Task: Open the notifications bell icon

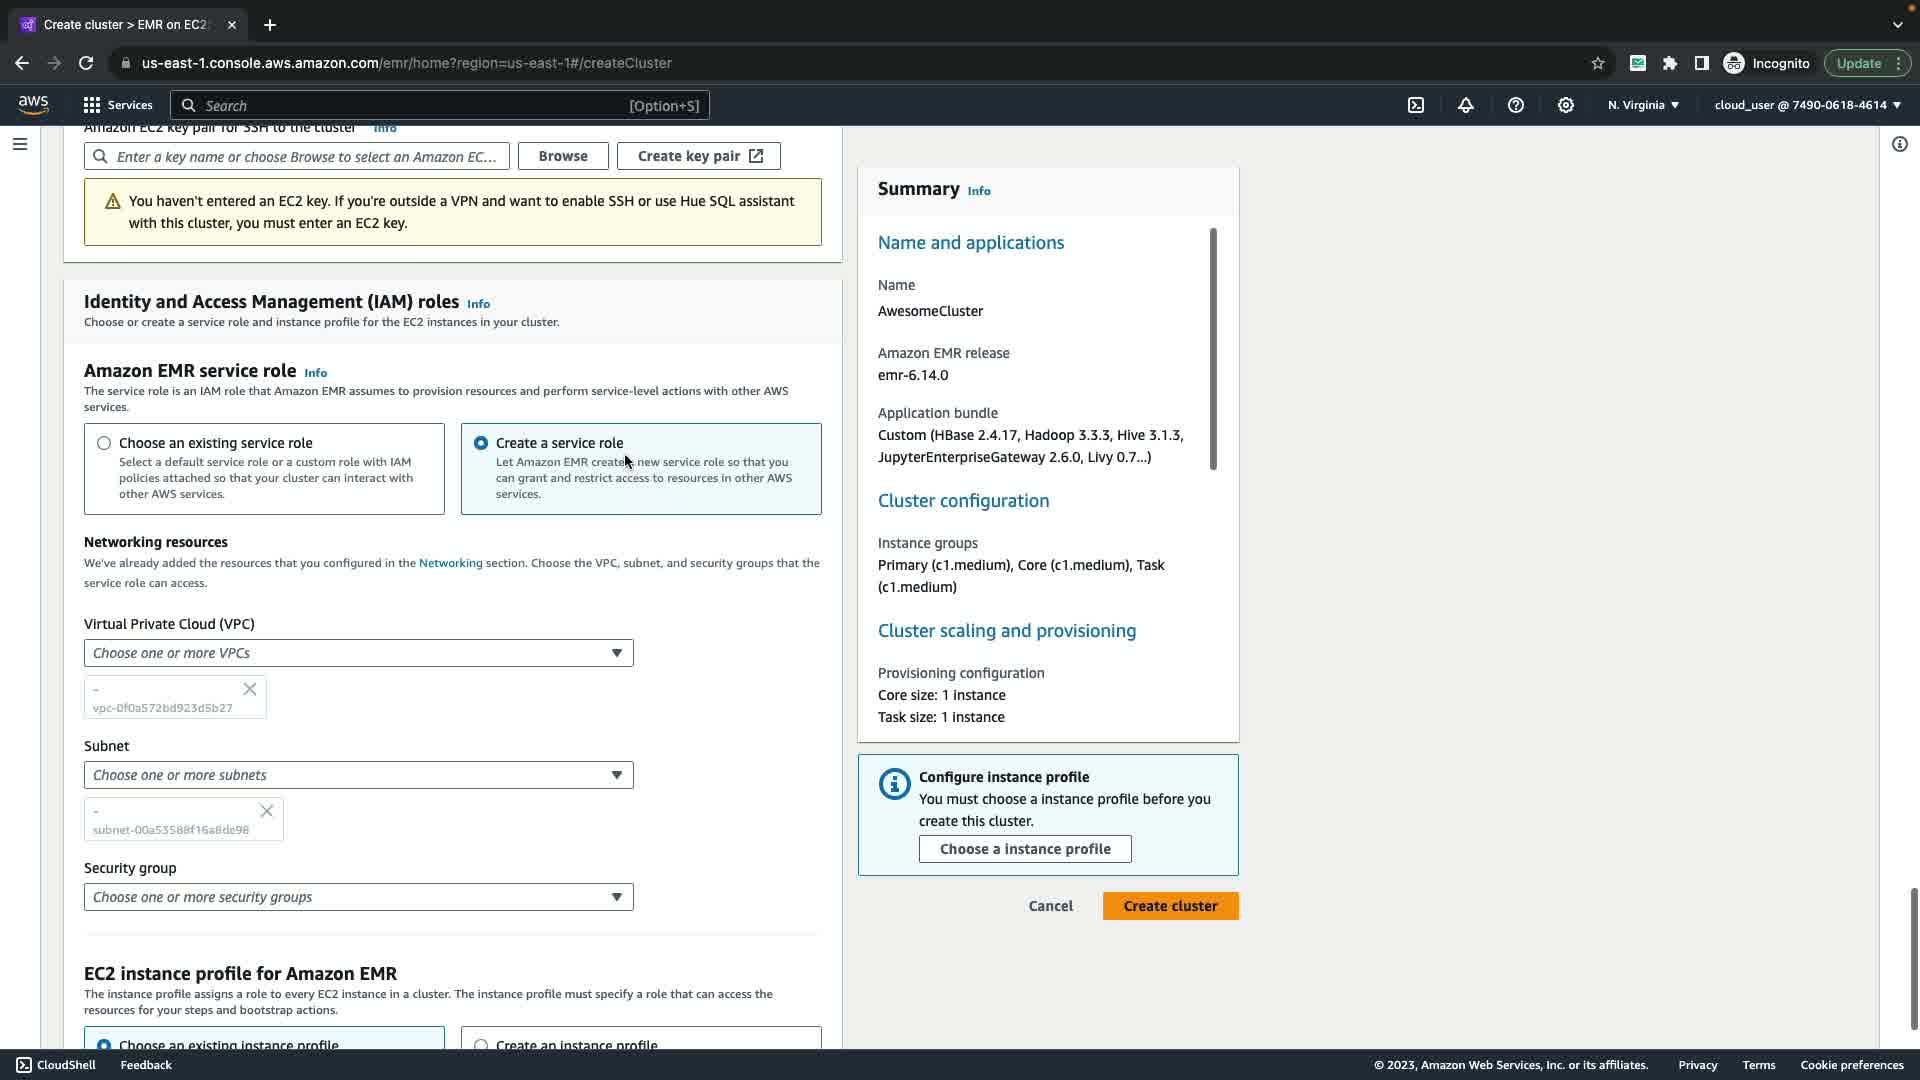Action: [1466, 105]
